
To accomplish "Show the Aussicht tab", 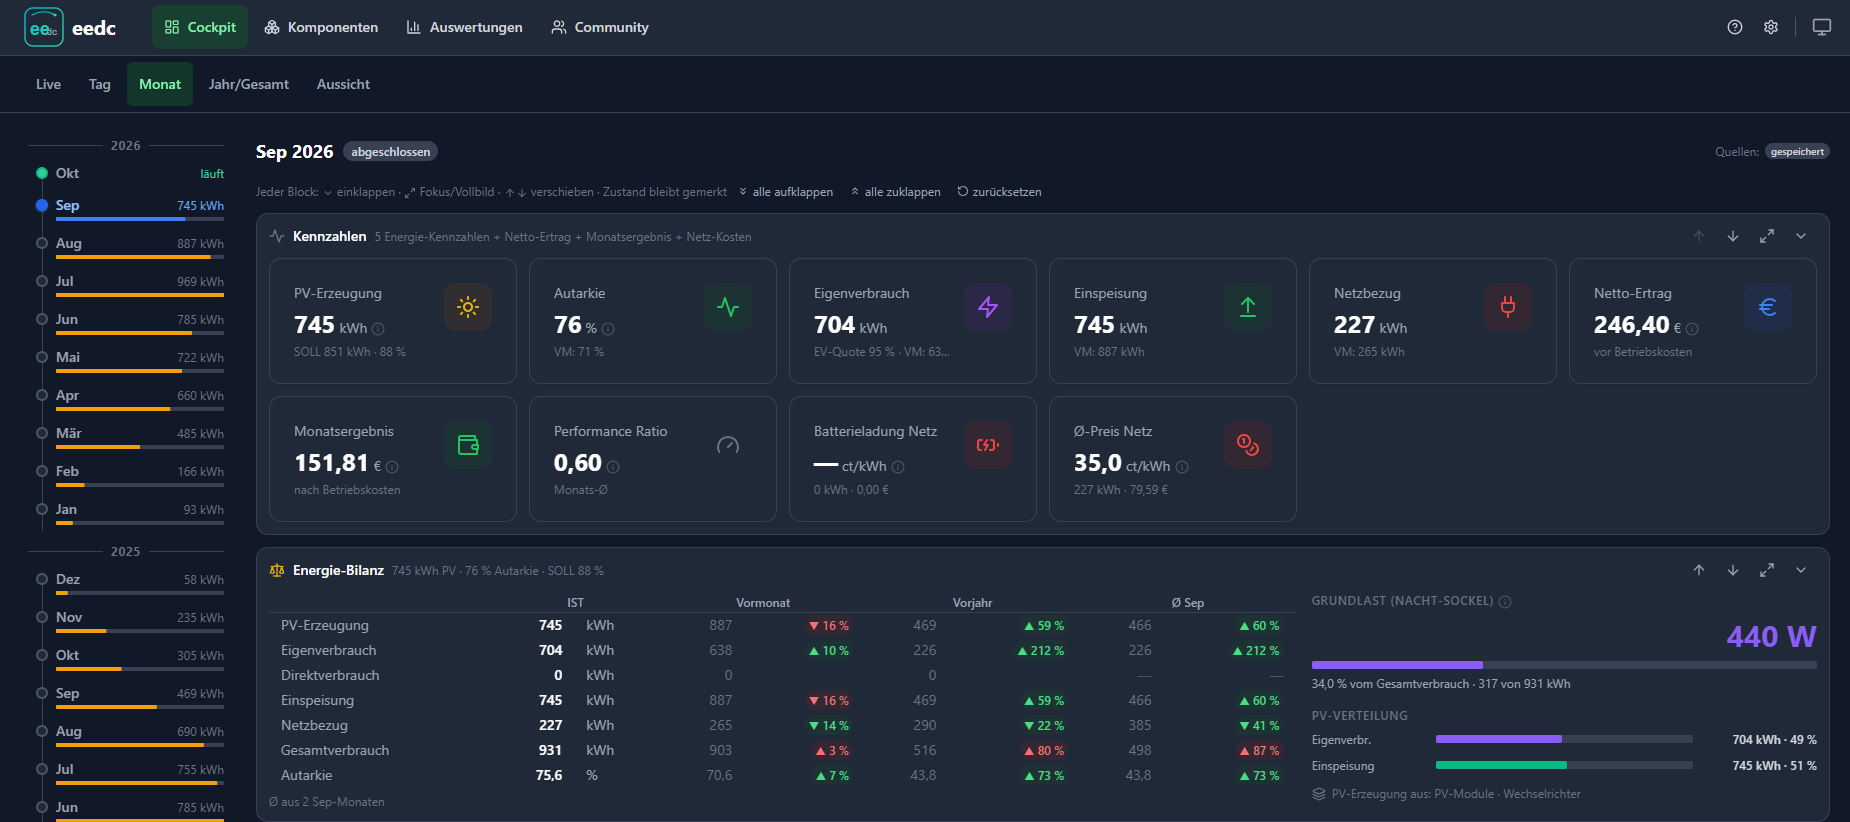I will 343,84.
